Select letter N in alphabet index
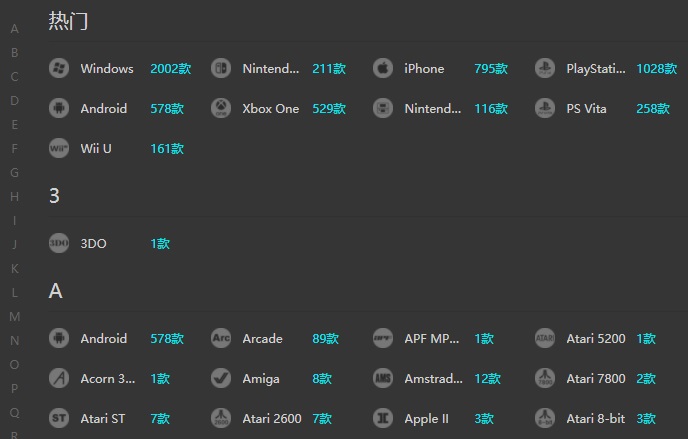Viewport: 688px width, 439px height. coord(14,340)
